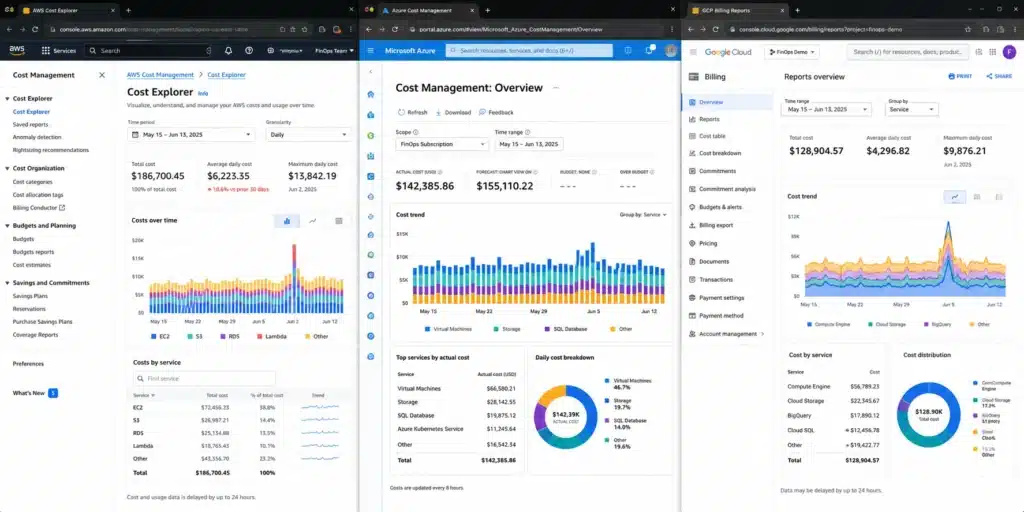Open the Azure portal hamburger menu
Viewport: 1024px width, 512px height.
(370, 50)
